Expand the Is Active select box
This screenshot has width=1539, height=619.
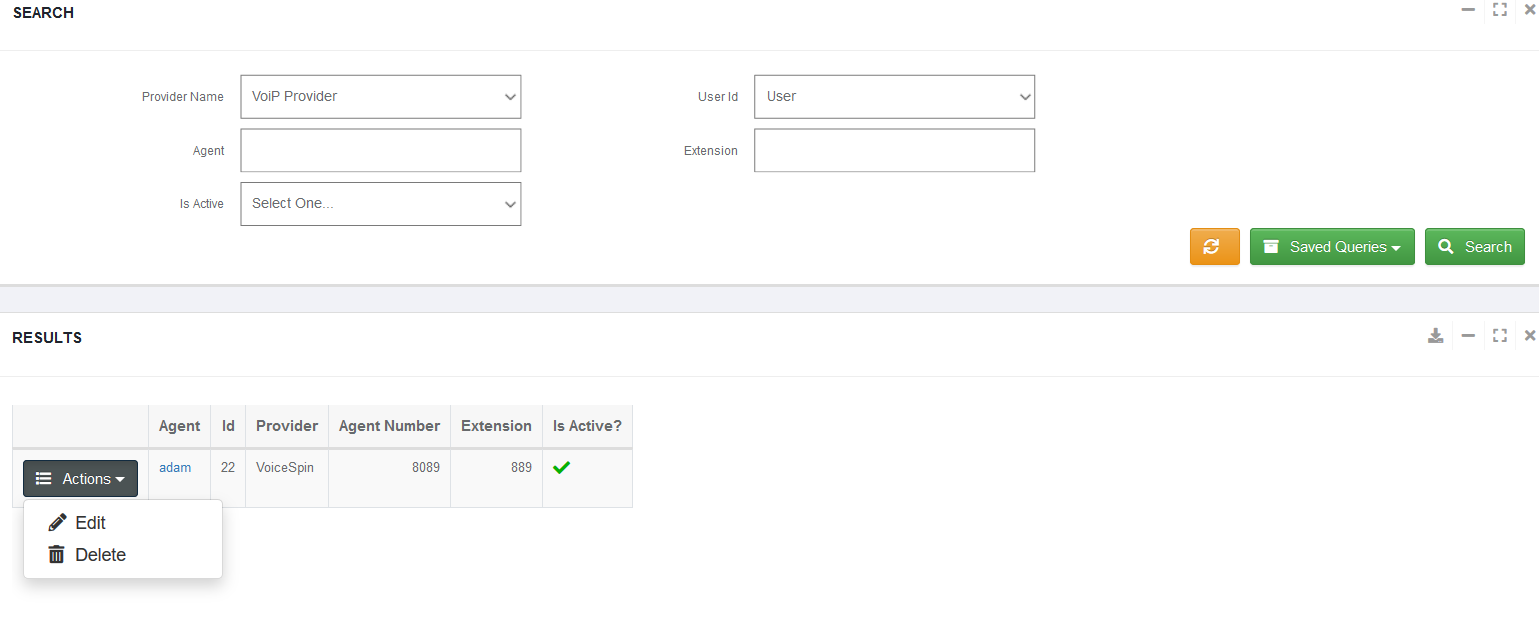pos(380,204)
